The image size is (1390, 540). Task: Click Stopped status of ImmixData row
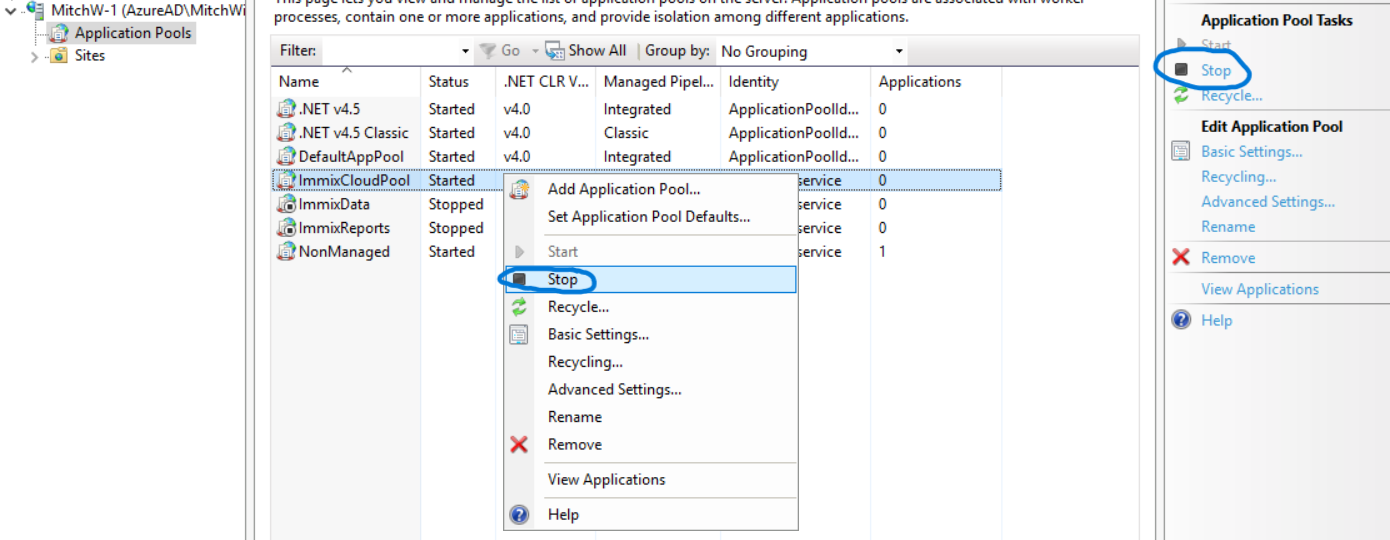coord(456,204)
